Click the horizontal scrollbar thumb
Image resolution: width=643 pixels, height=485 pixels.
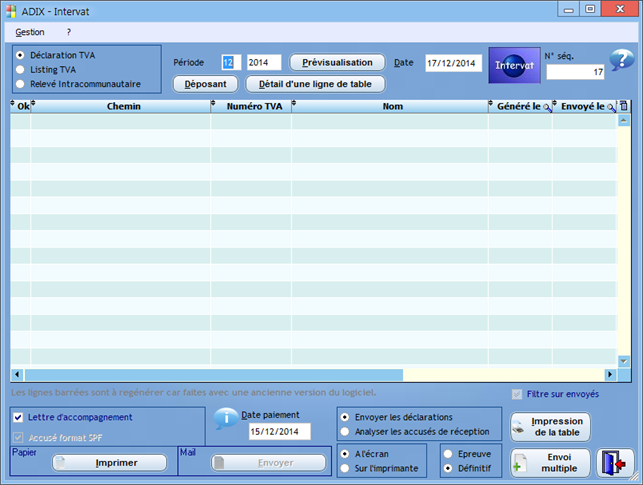[214, 374]
